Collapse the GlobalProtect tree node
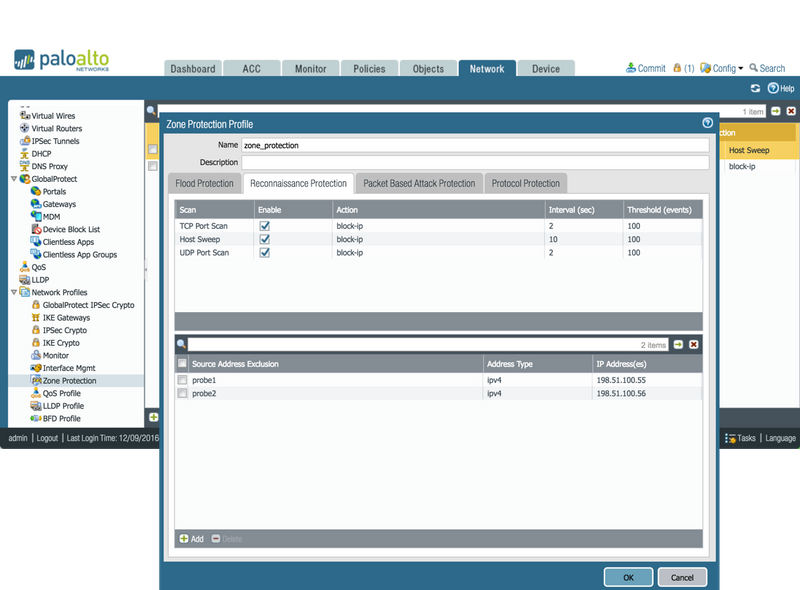Image resolution: width=800 pixels, height=590 pixels. tap(13, 179)
